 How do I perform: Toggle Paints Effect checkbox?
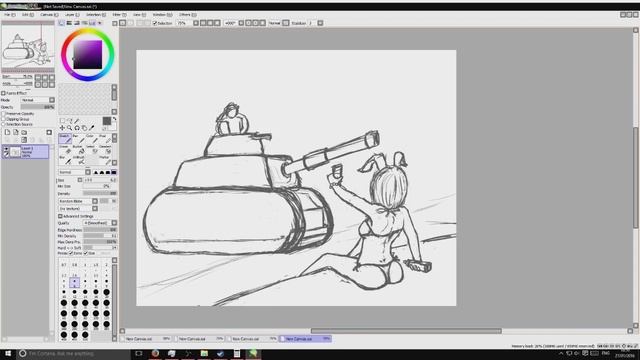point(4,93)
